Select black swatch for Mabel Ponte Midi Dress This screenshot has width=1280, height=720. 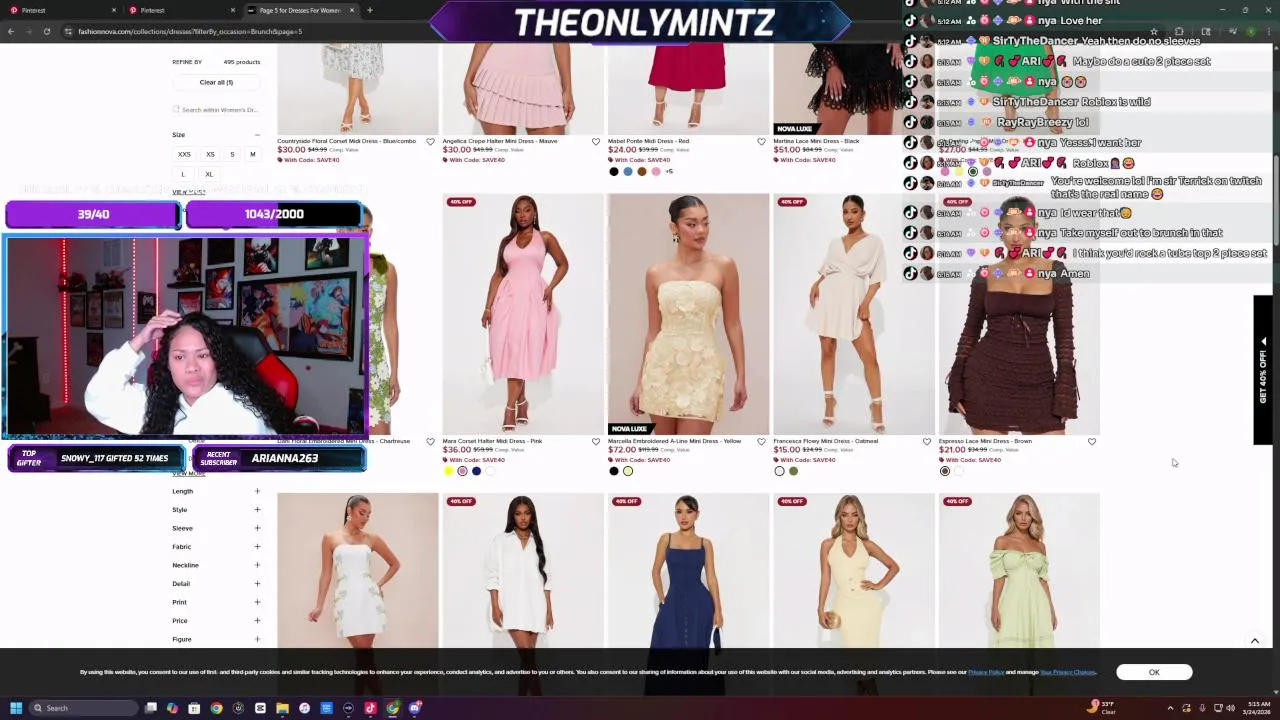[x=614, y=171]
